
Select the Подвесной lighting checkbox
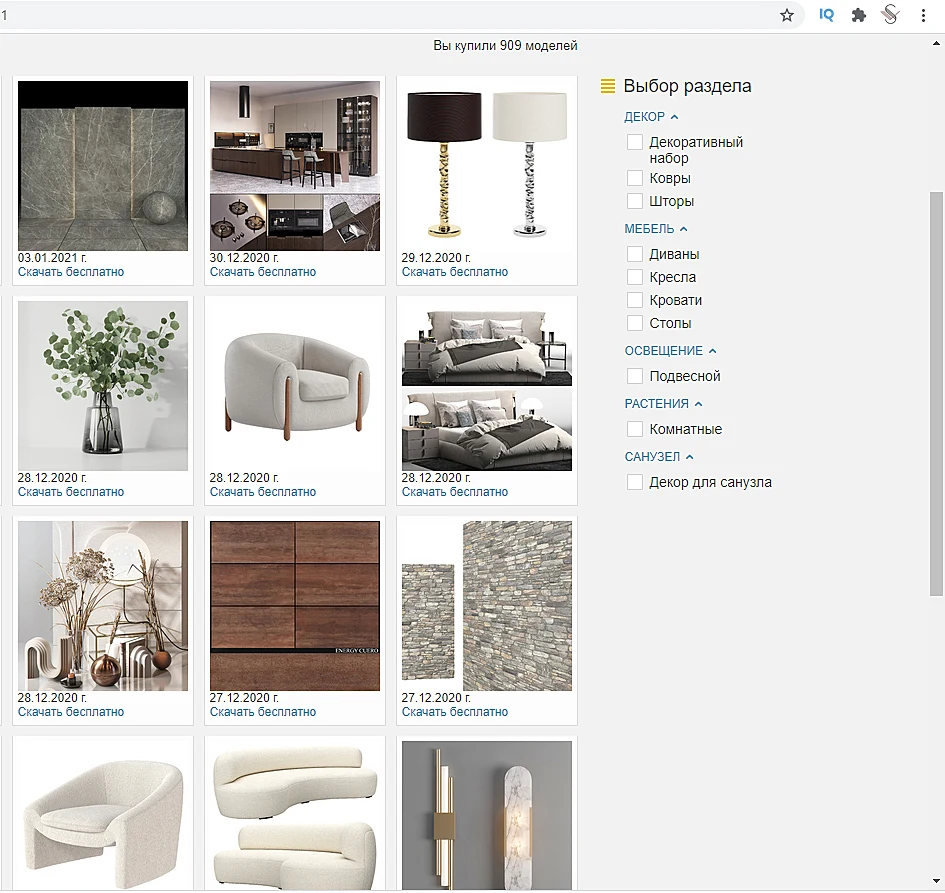(635, 376)
